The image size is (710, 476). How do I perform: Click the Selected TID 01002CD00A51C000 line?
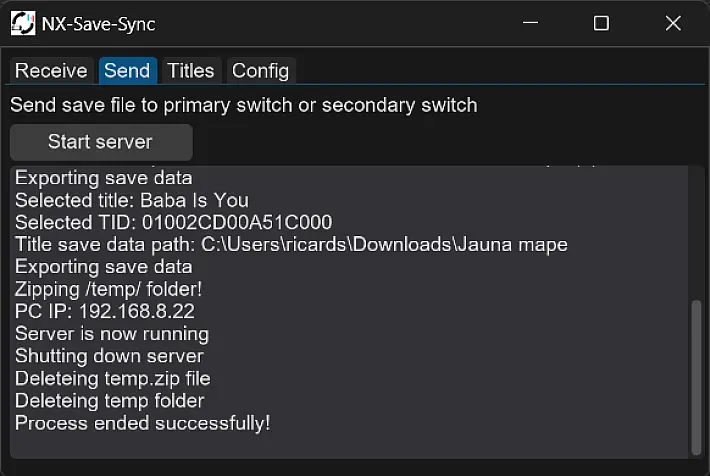(x=173, y=222)
